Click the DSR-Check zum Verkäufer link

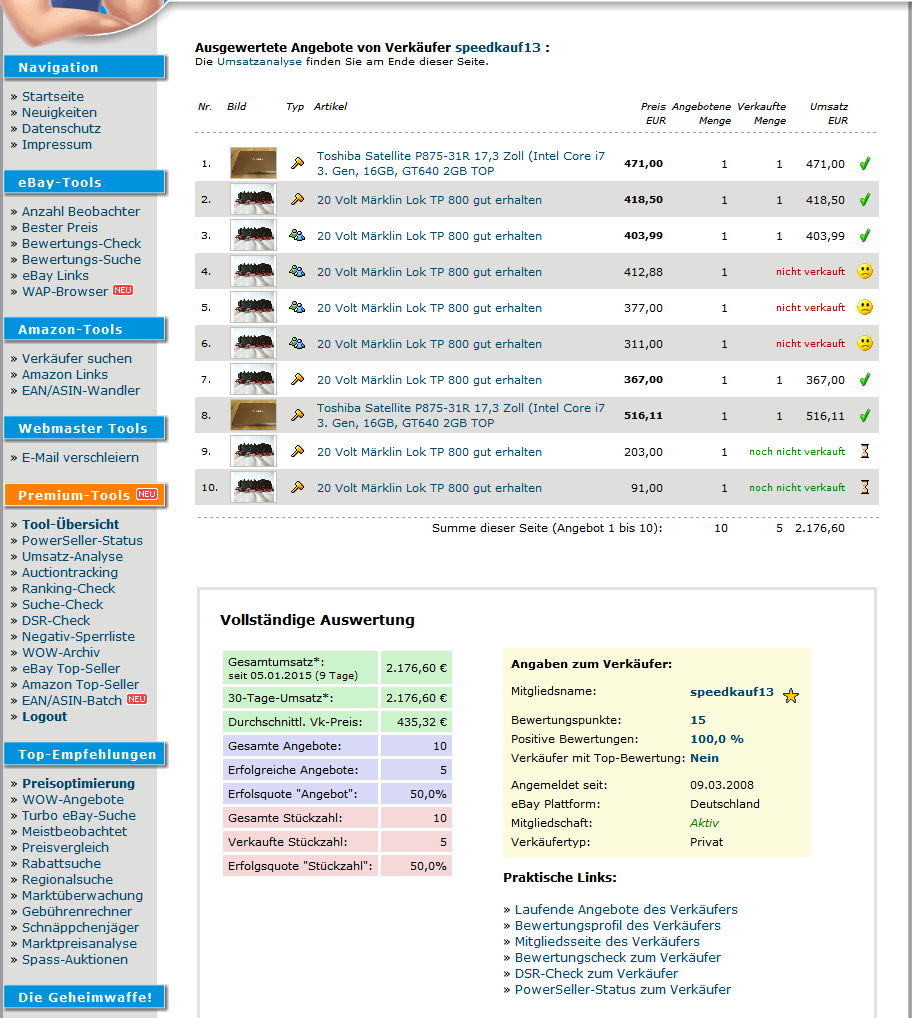pos(596,974)
